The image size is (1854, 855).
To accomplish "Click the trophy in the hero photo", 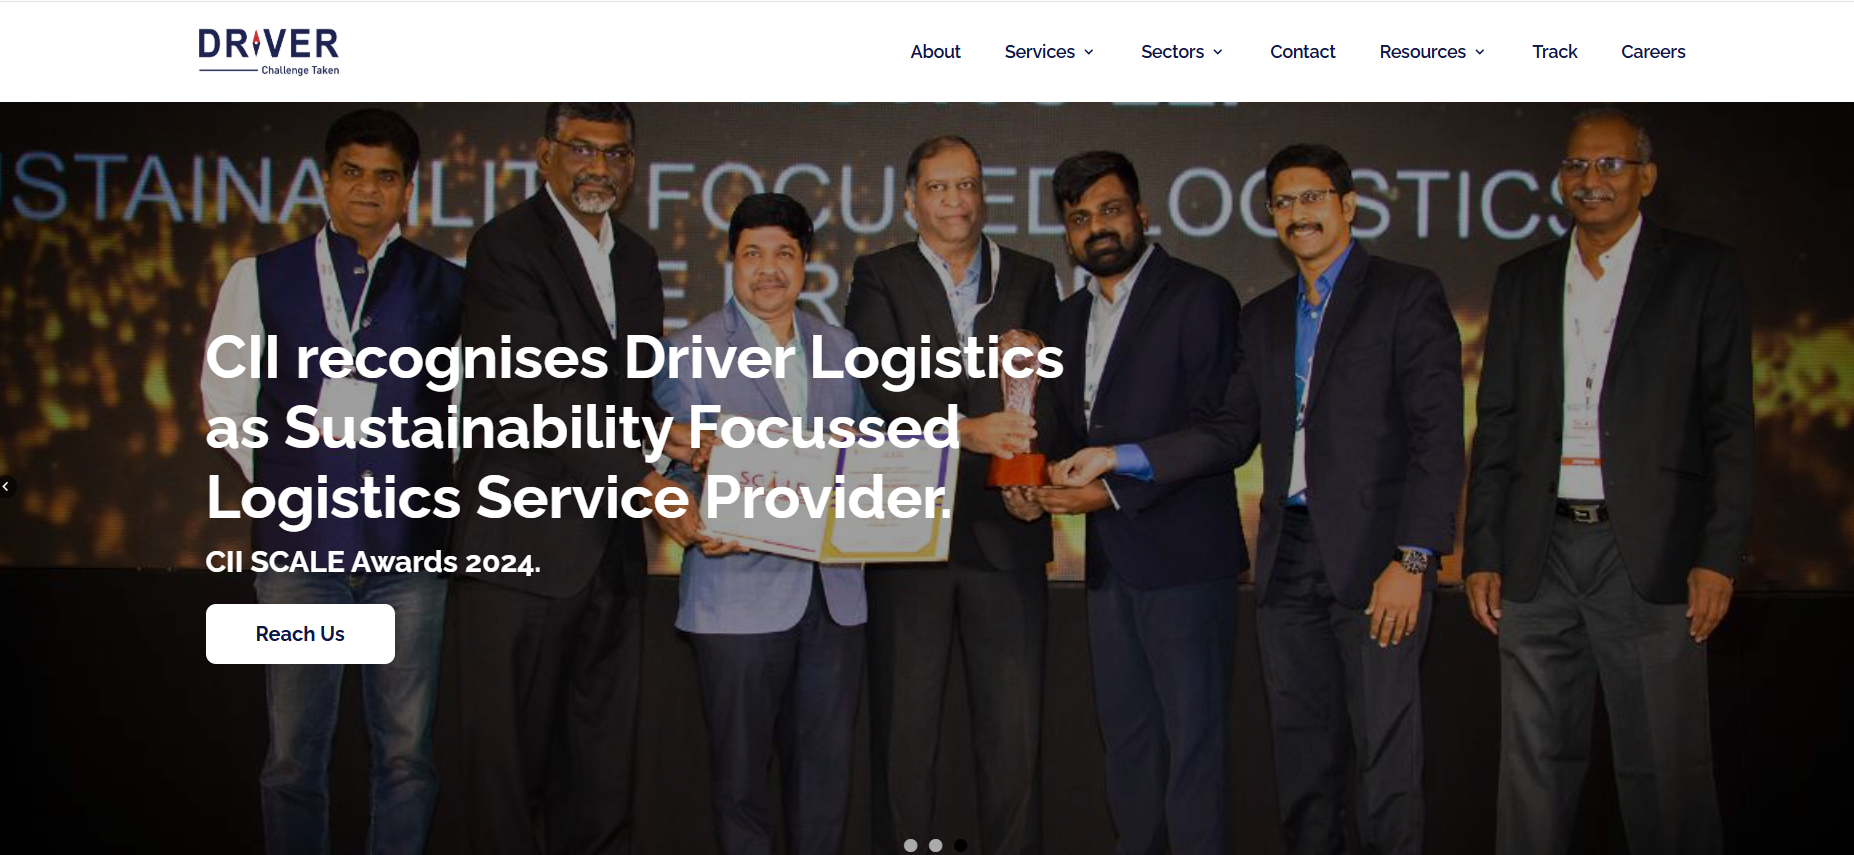I will click(1020, 408).
